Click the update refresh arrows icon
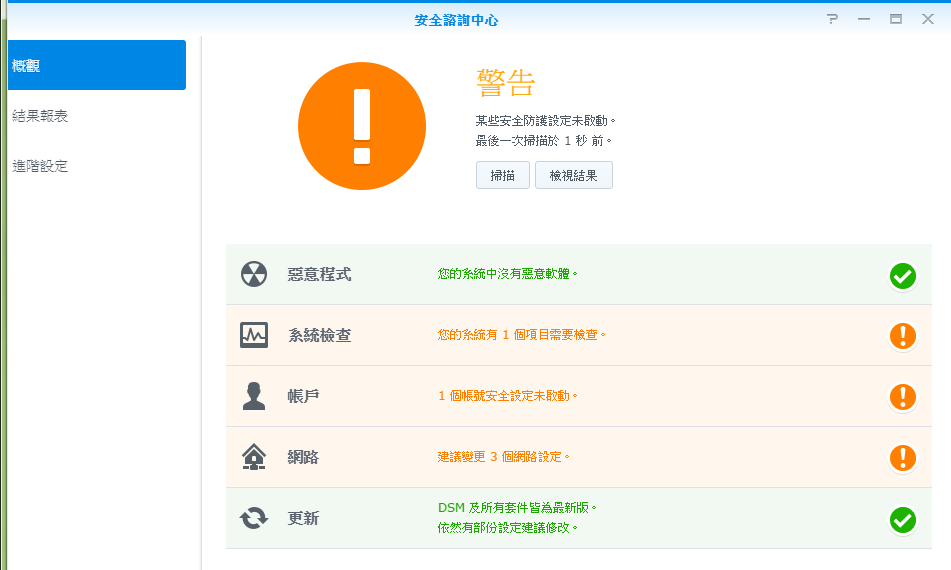The image size is (951, 570). (x=254, y=518)
